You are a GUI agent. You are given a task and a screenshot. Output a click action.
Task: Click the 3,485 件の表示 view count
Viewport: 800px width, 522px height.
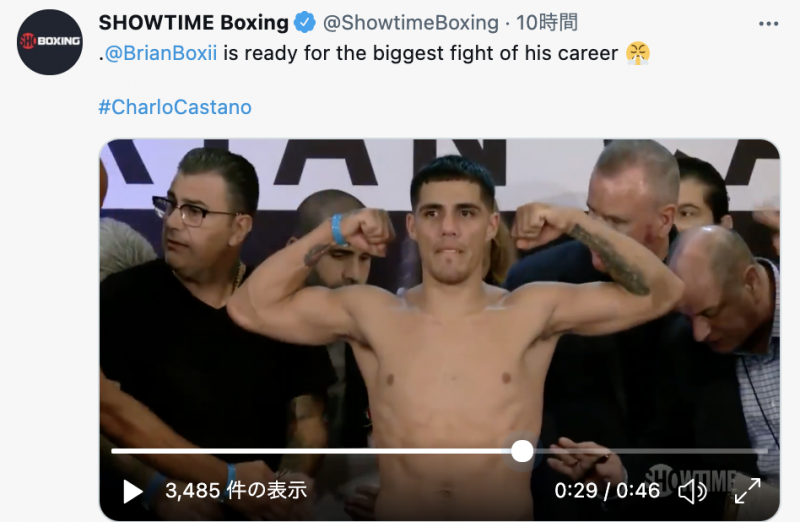click(x=236, y=490)
